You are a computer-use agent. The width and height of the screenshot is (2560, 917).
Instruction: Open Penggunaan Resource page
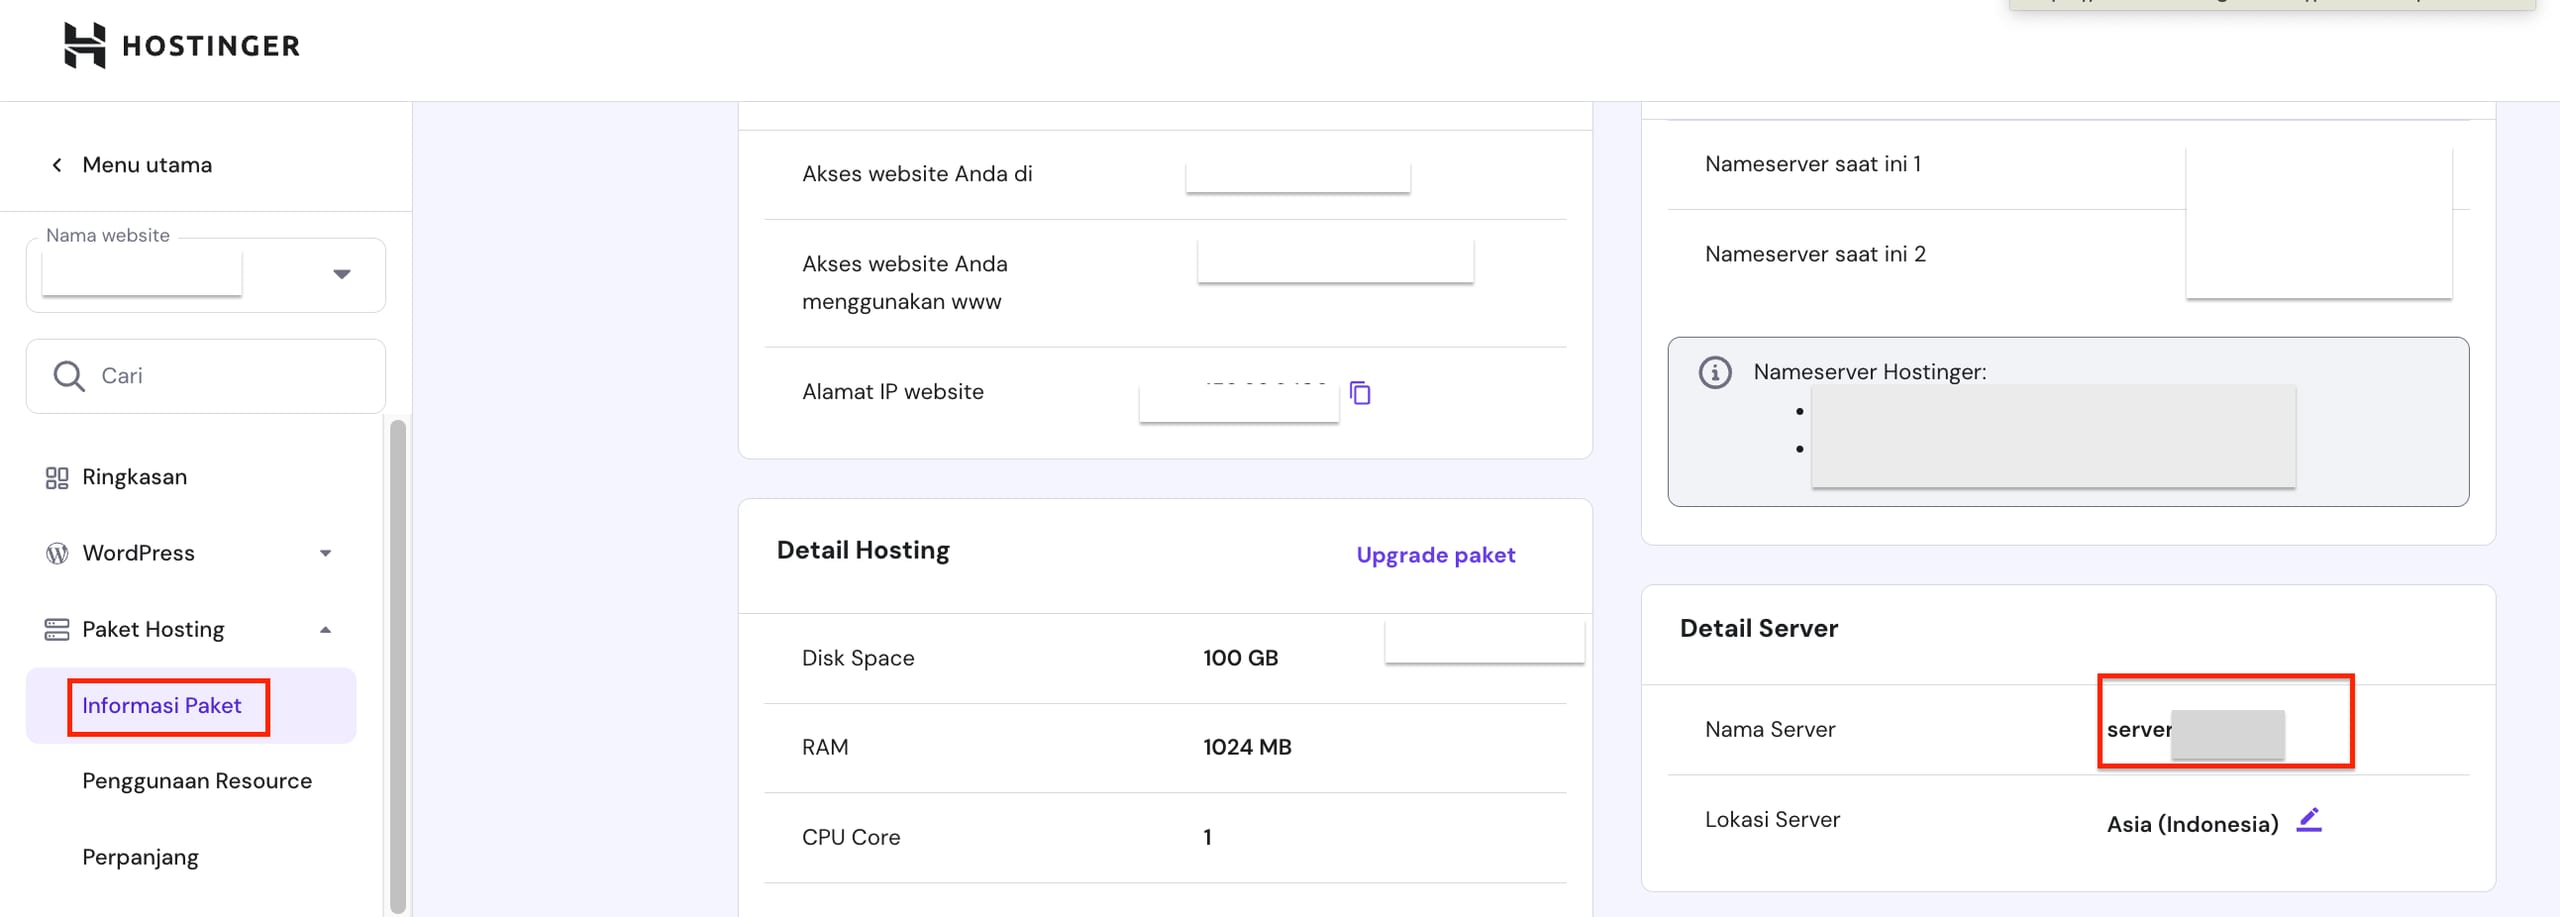pyautogui.click(x=197, y=781)
